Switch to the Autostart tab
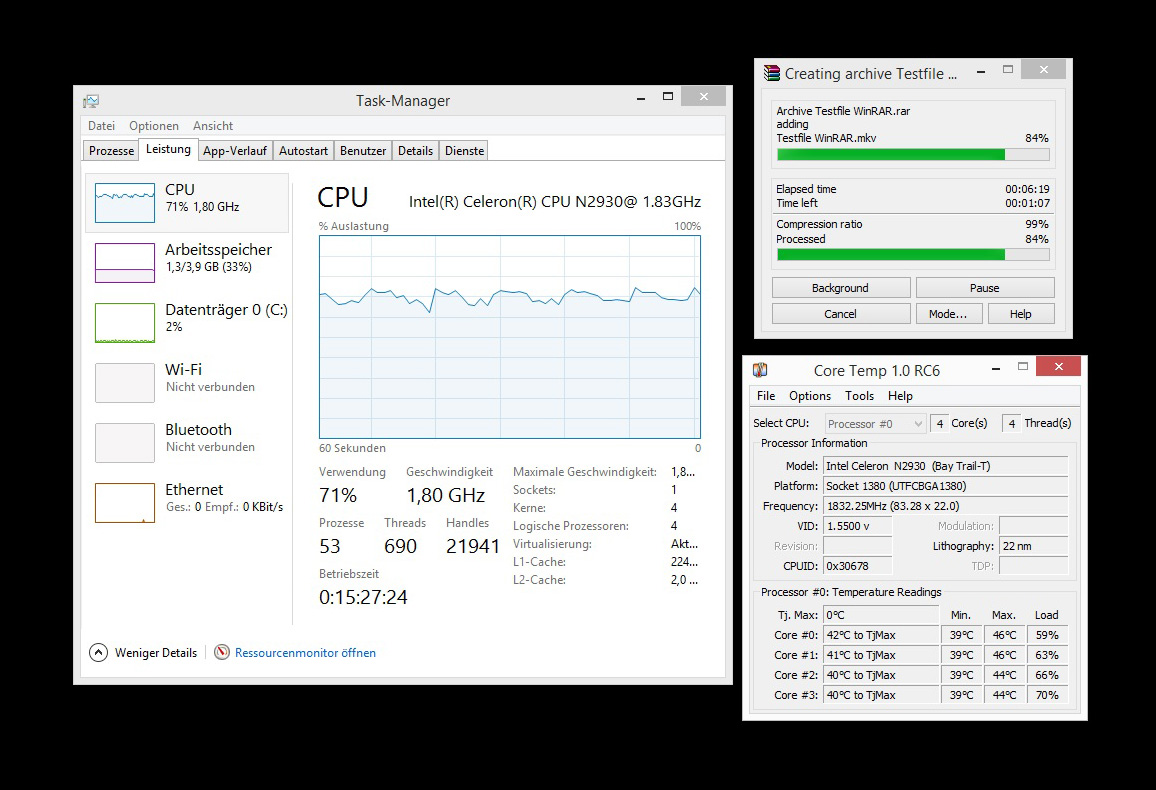The height and width of the screenshot is (790, 1156). pos(303,150)
